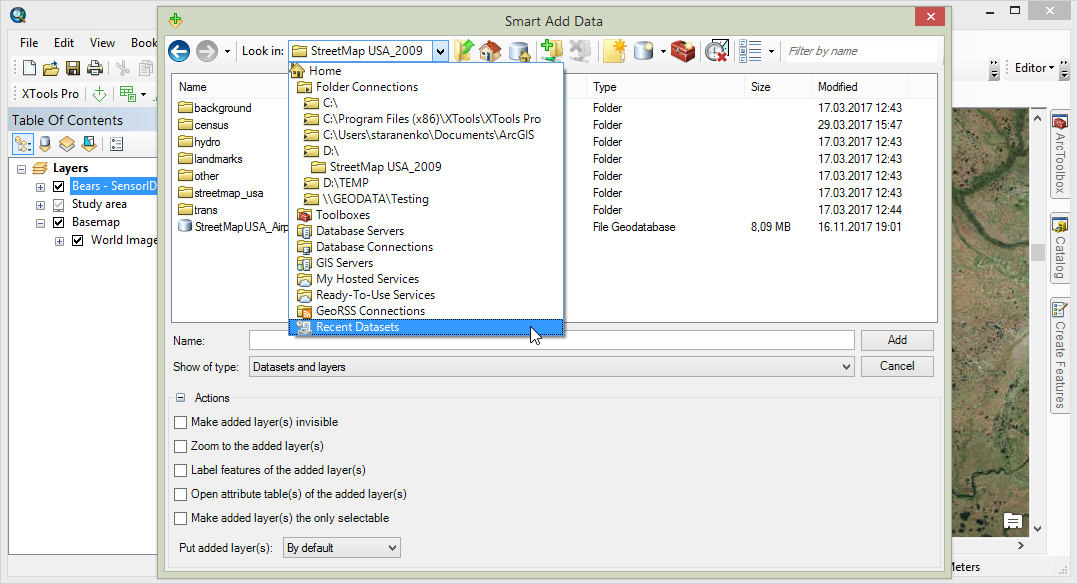
Task: Click the red New Toolbox icon
Action: (x=683, y=51)
